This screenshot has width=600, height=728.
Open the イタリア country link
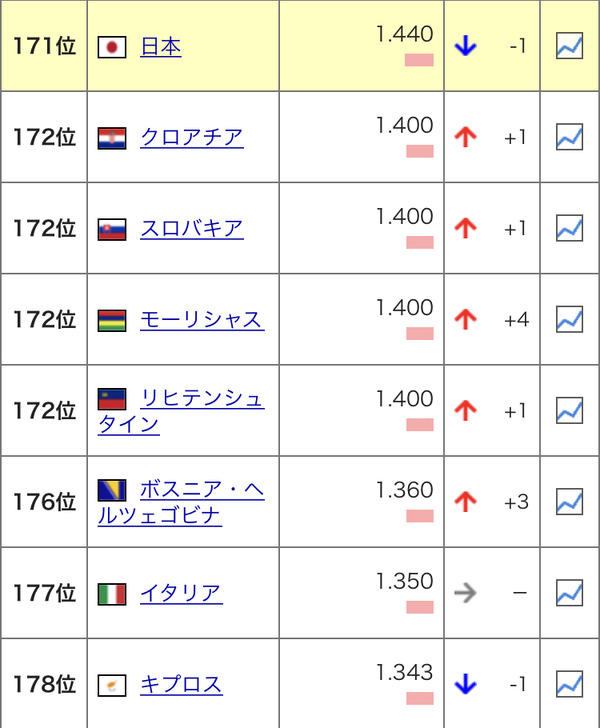181,593
